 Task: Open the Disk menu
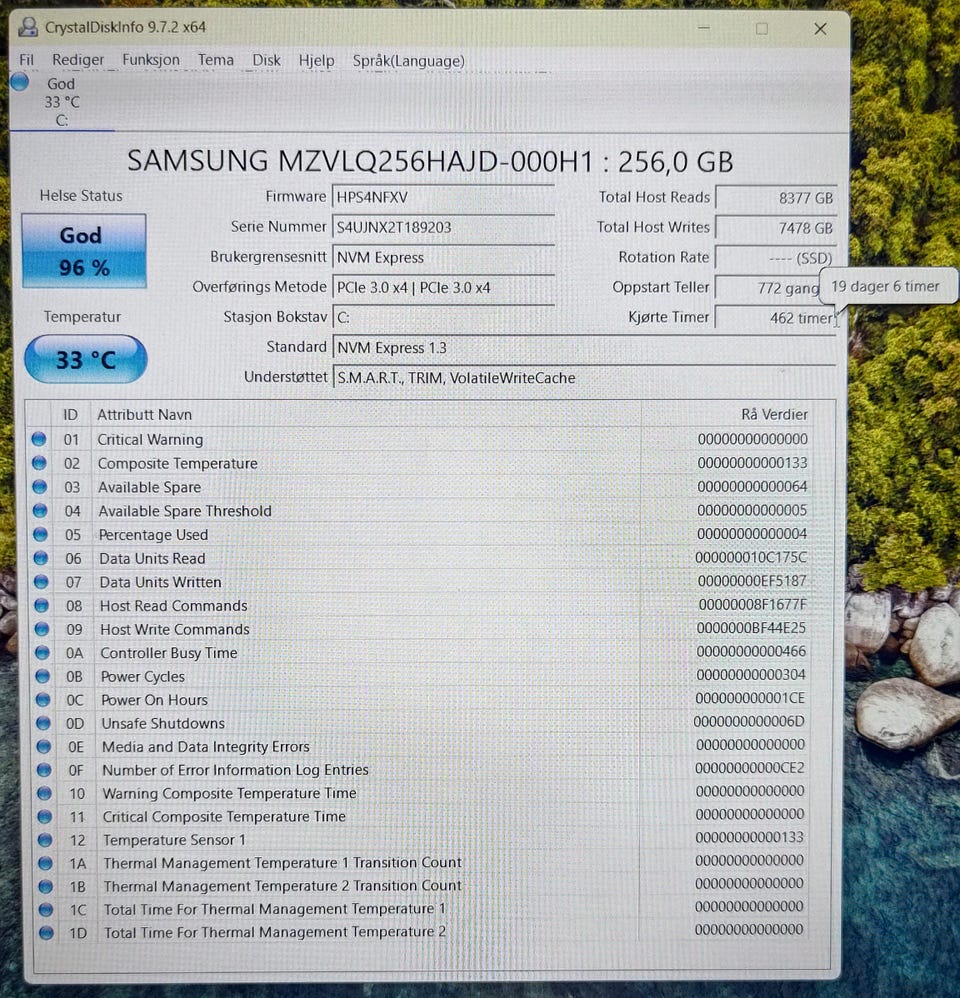[266, 60]
